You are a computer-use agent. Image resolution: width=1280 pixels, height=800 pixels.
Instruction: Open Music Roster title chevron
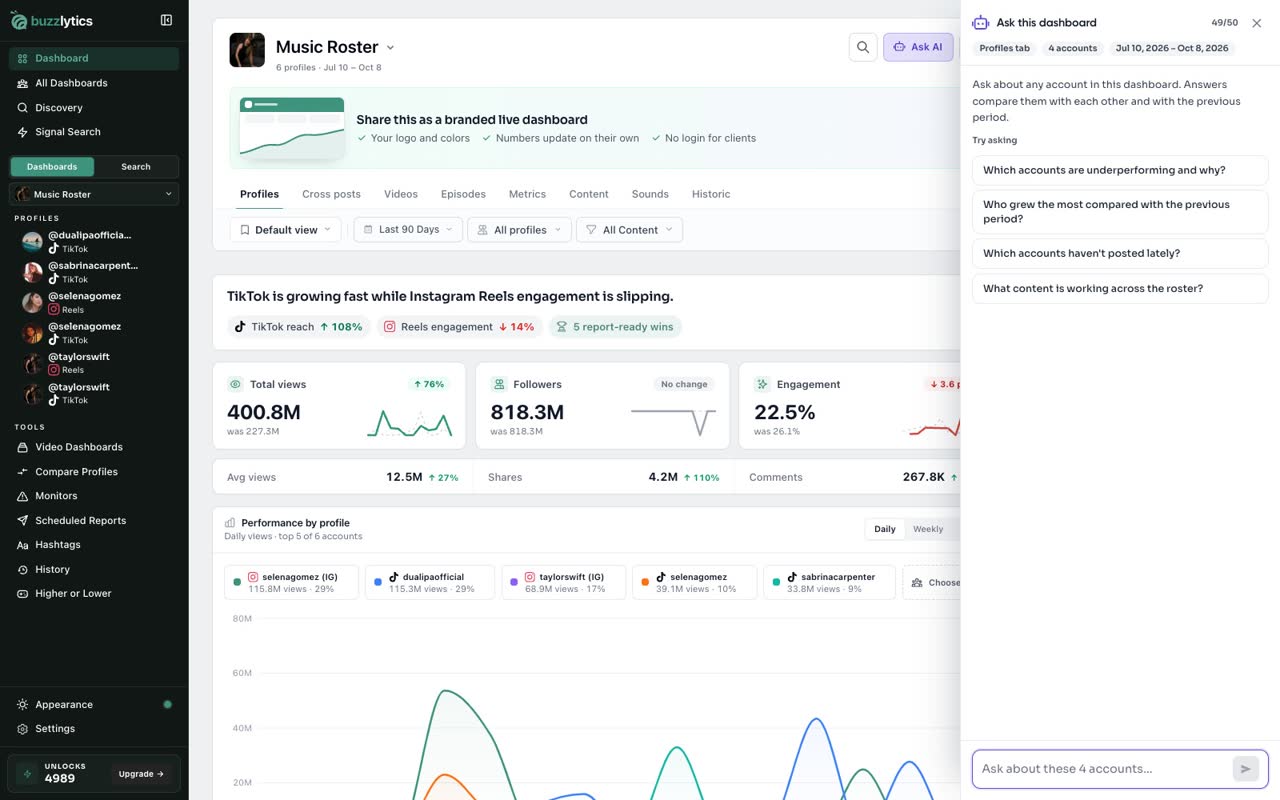tap(390, 48)
